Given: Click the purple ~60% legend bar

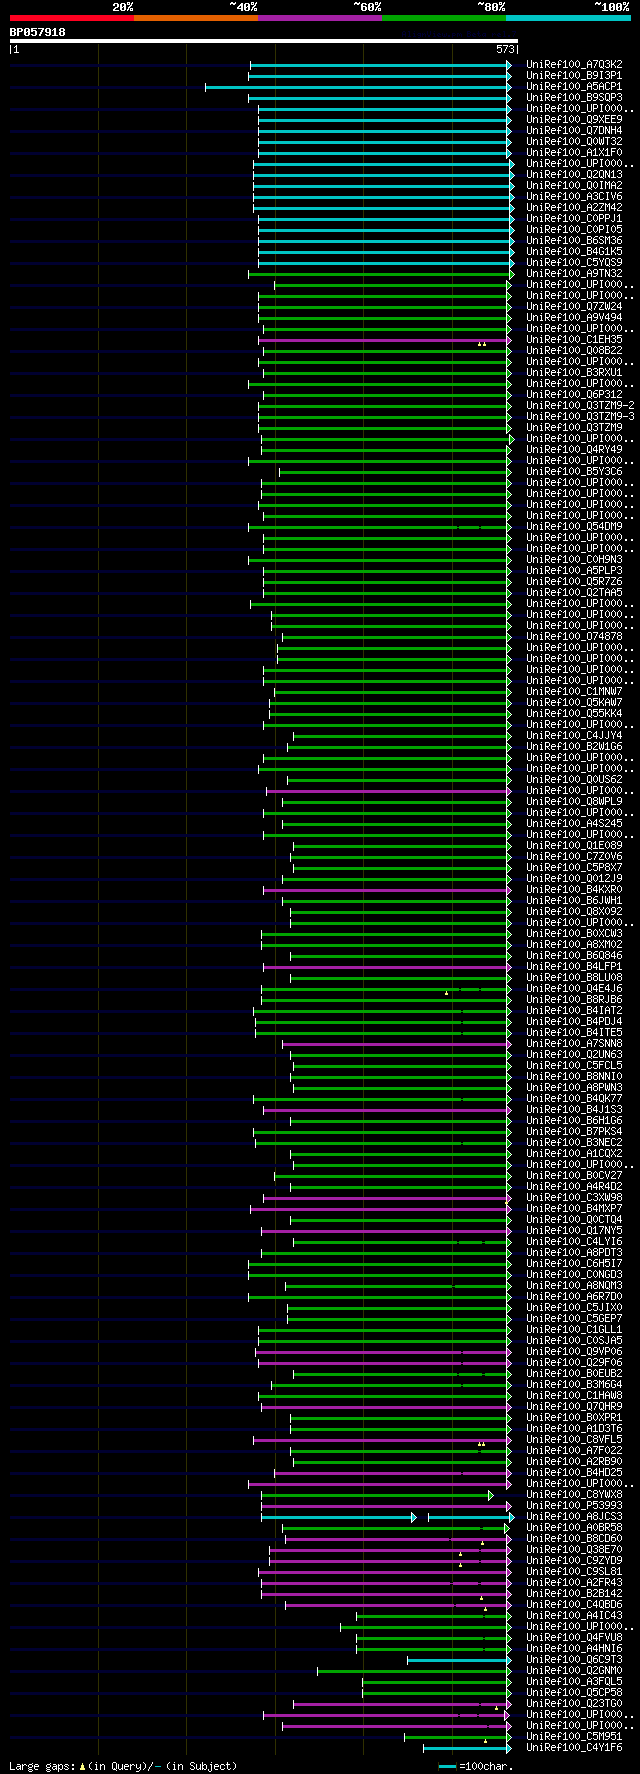Looking at the screenshot, I should pyautogui.click(x=319, y=18).
